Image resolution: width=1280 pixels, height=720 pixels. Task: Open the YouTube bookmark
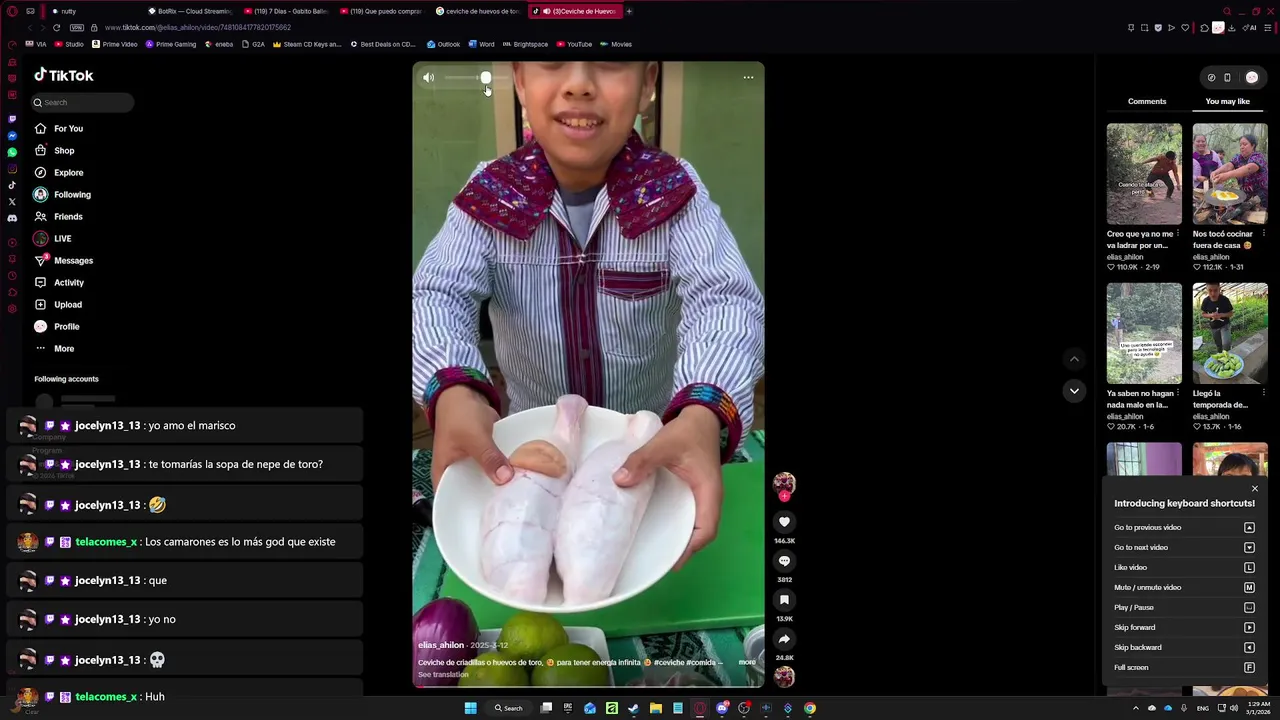point(574,44)
